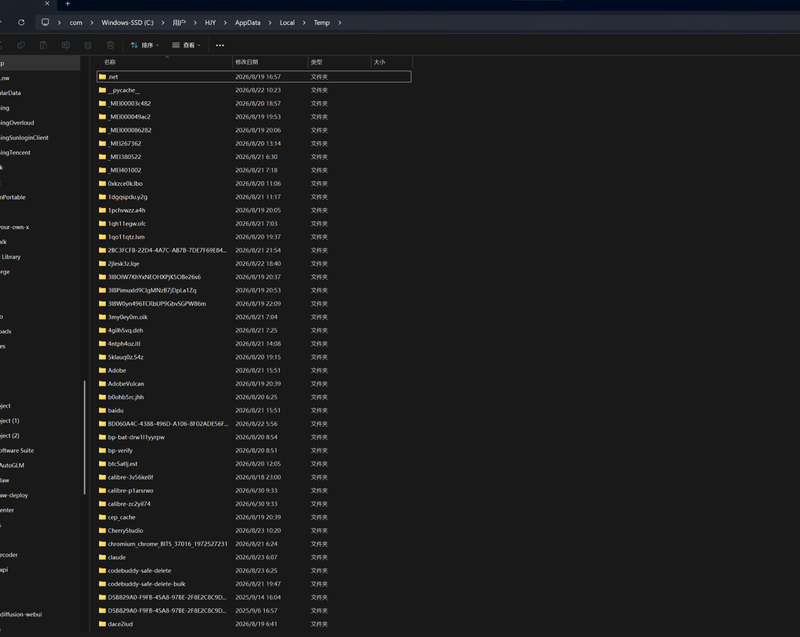800x637 pixels.
Task: Refresh the current folder view
Action: [x=21, y=22]
